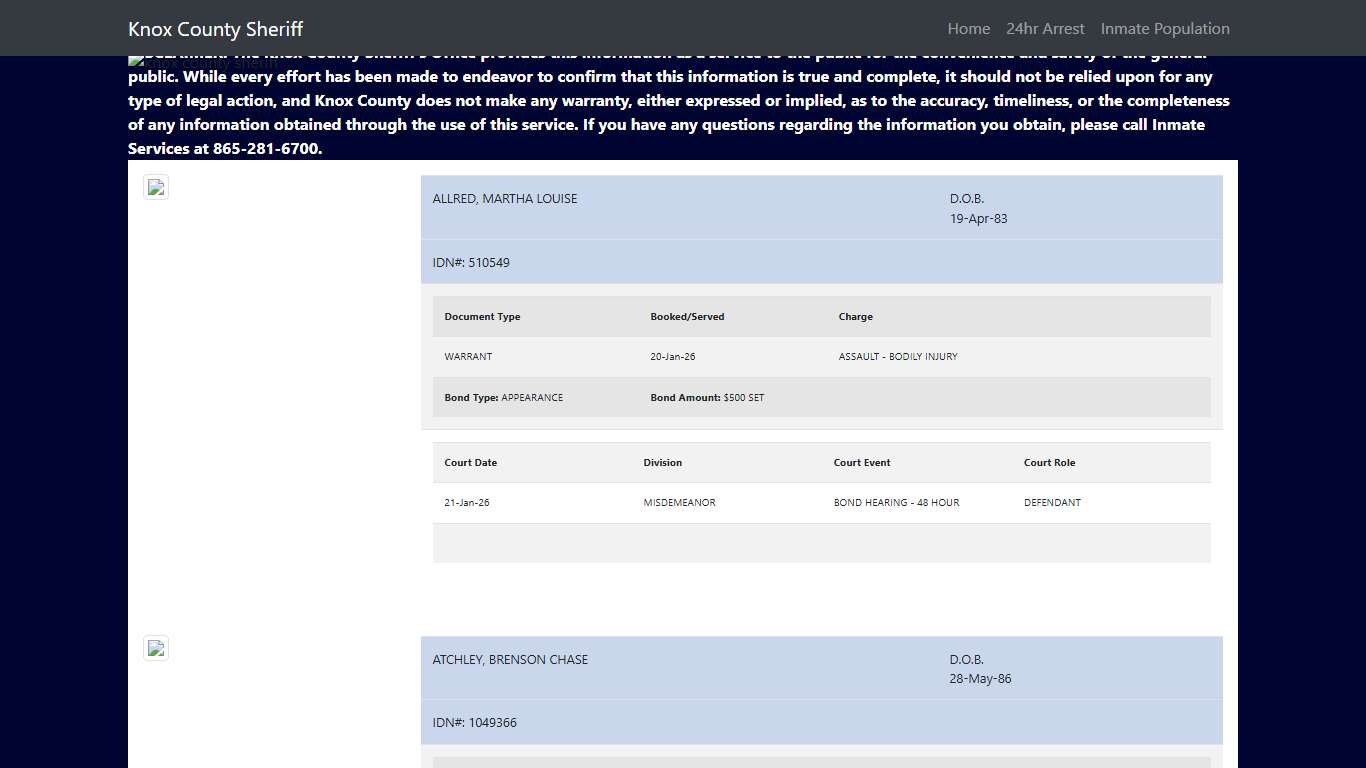This screenshot has height=768, width=1366.
Task: Open the Inmate Population page
Action: (x=1165, y=28)
